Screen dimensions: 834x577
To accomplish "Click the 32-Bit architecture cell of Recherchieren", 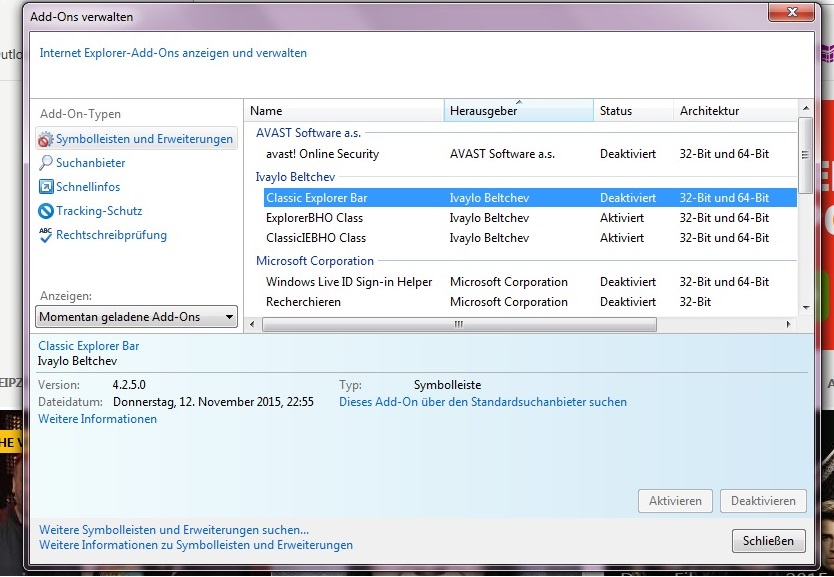I will pyautogui.click(x=695, y=302).
